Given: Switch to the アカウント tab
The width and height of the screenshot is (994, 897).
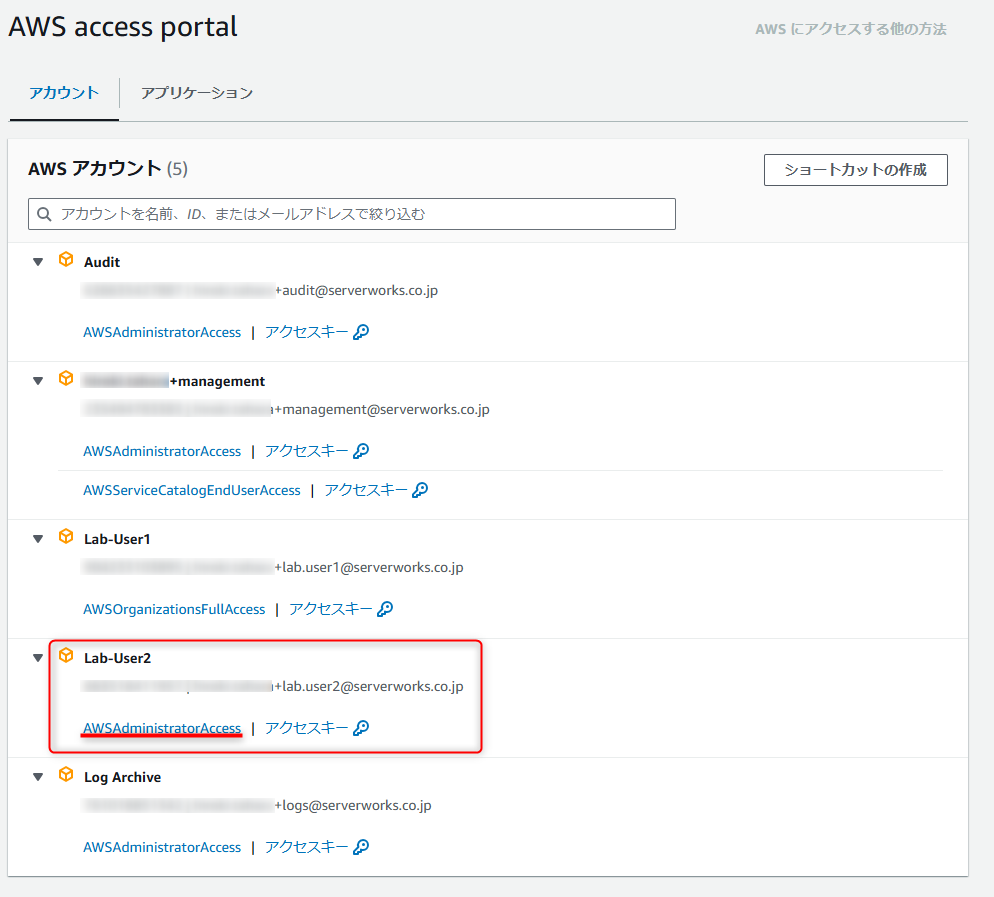Looking at the screenshot, I should click(x=64, y=93).
